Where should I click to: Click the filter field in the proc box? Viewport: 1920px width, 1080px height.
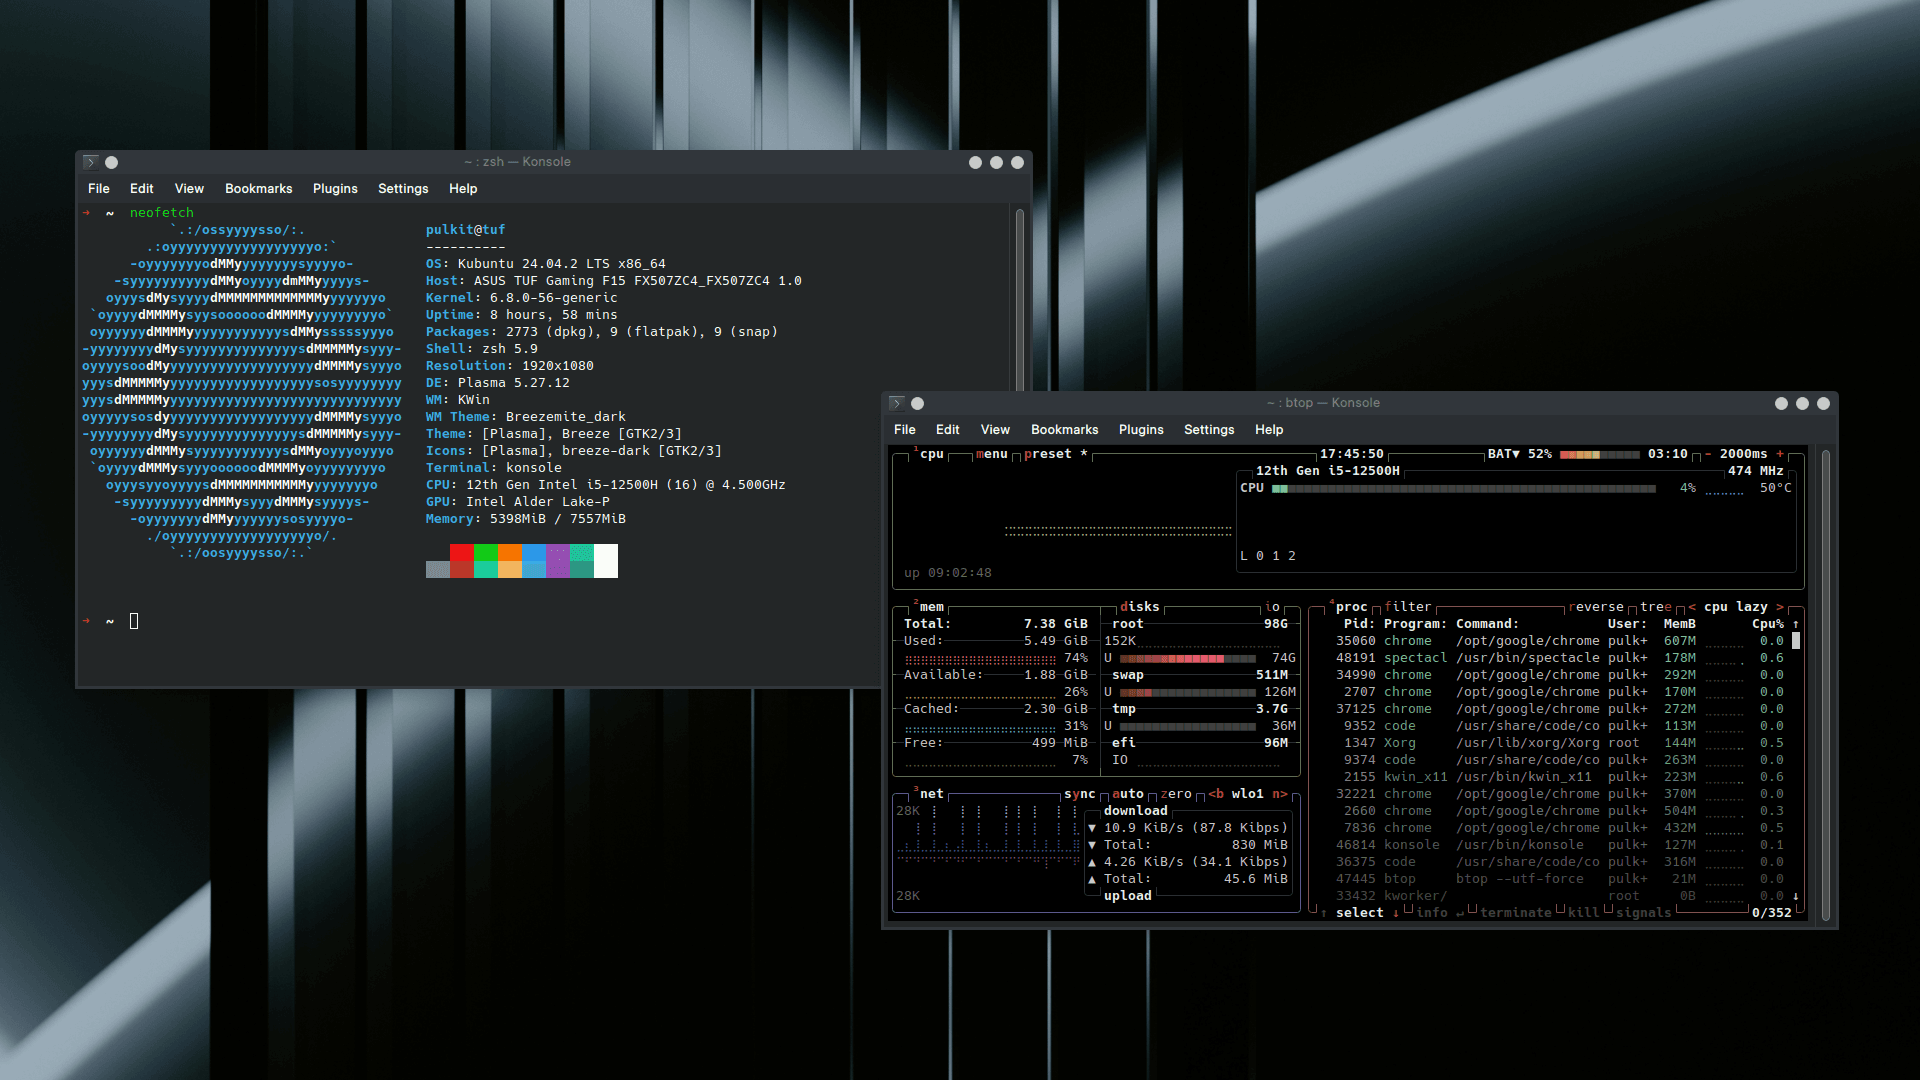pos(1408,606)
